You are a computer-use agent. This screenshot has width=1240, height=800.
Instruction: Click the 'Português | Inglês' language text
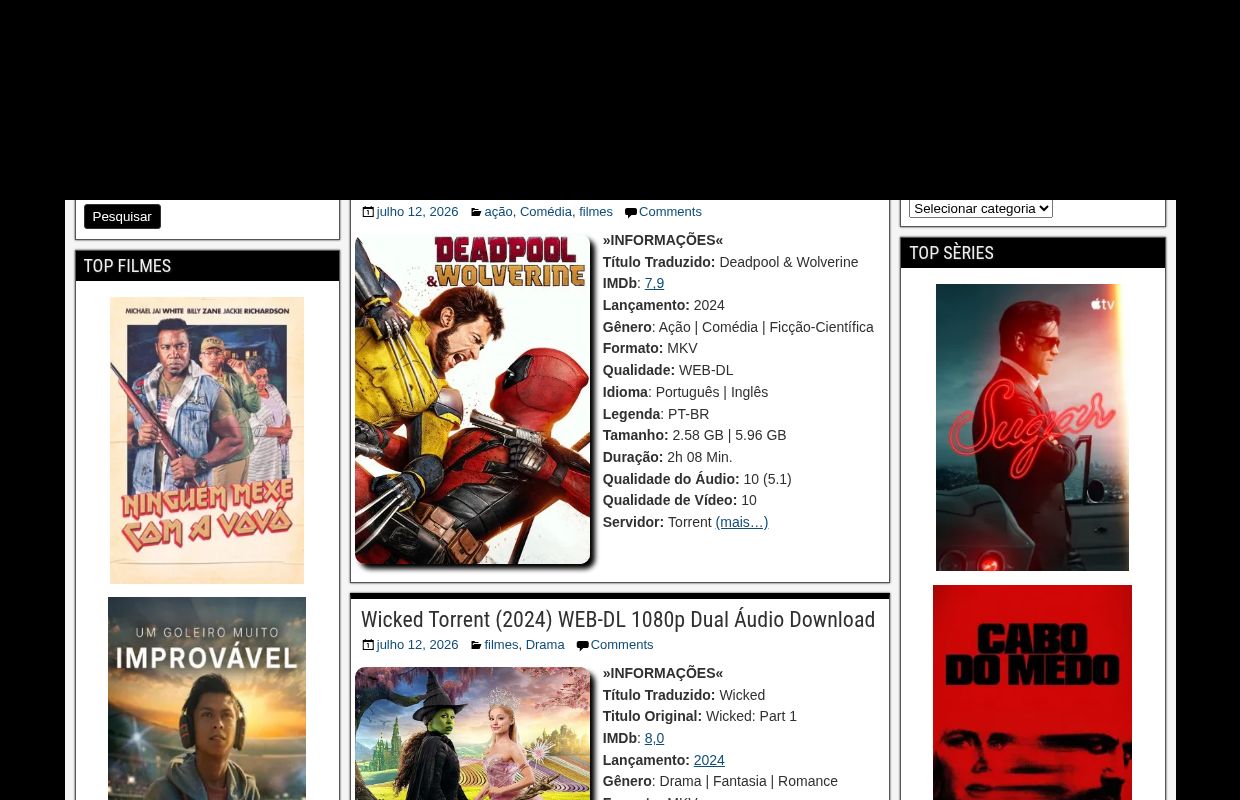(711, 392)
